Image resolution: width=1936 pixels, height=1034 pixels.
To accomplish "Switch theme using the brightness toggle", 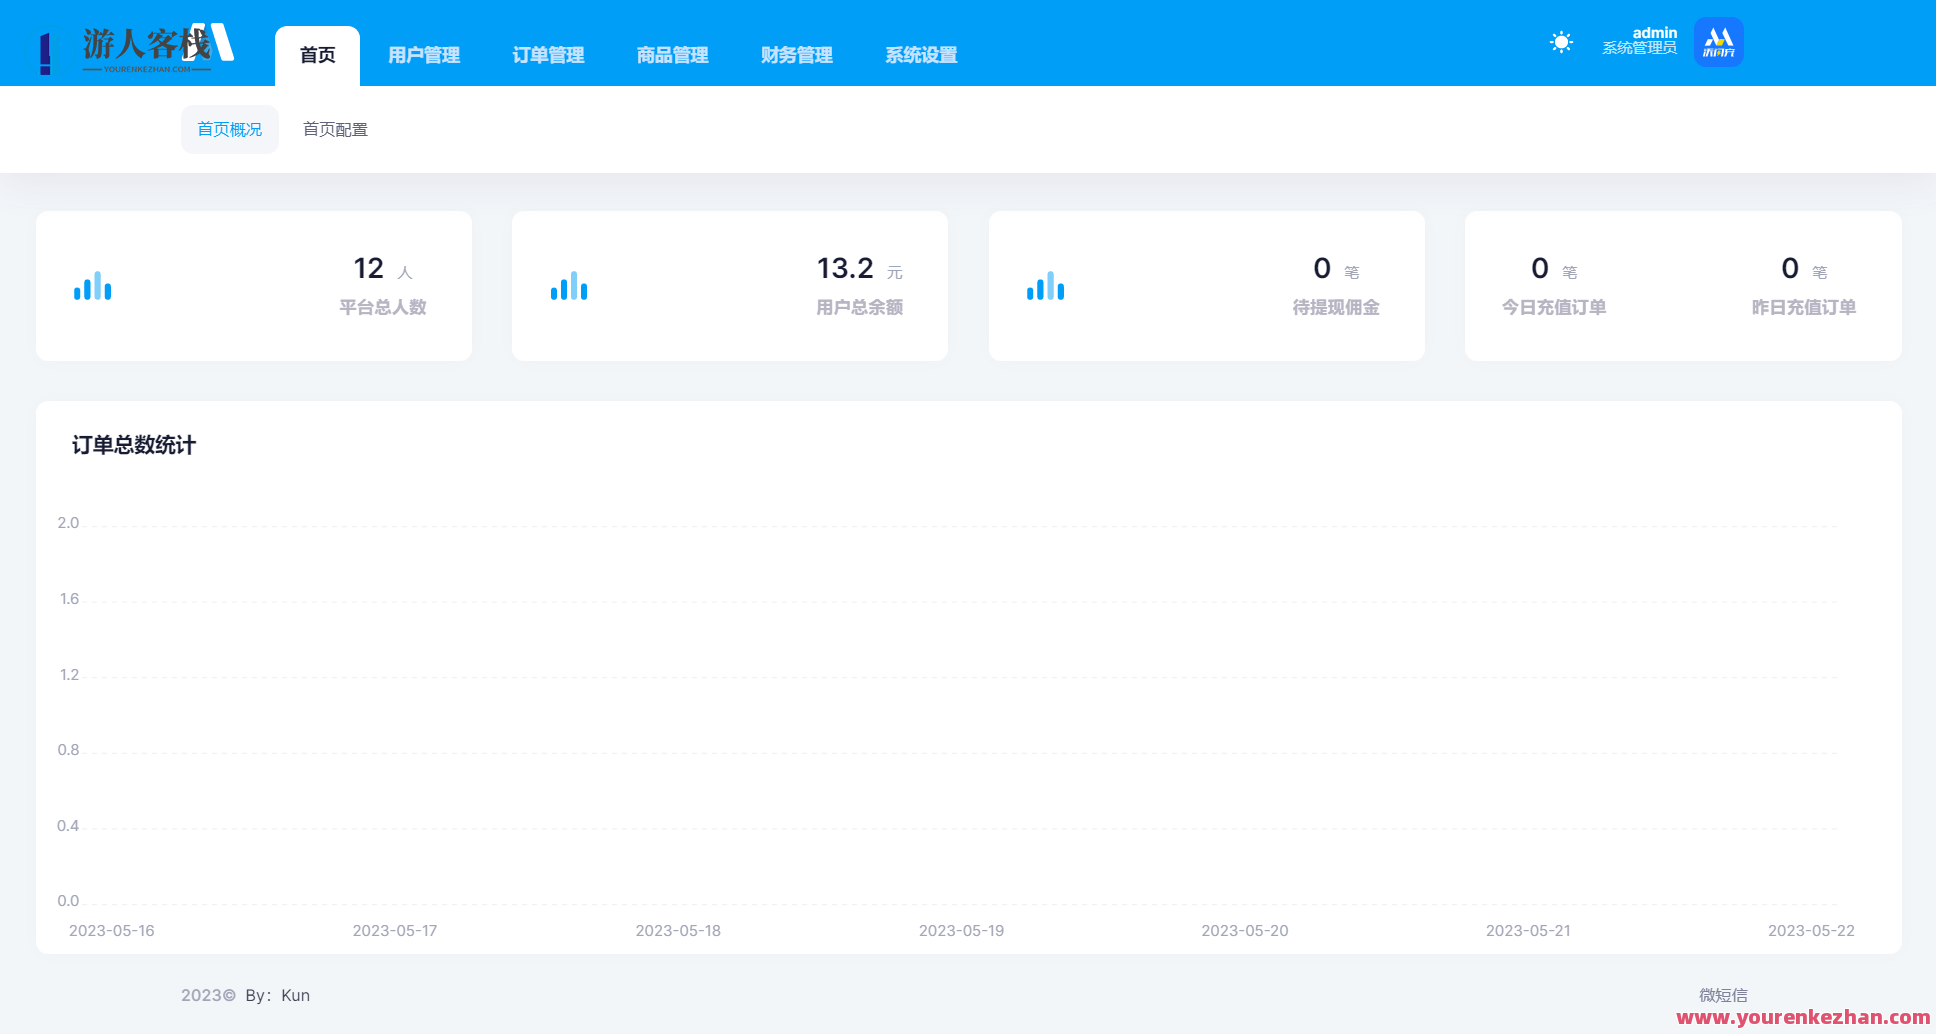I will click(1560, 42).
